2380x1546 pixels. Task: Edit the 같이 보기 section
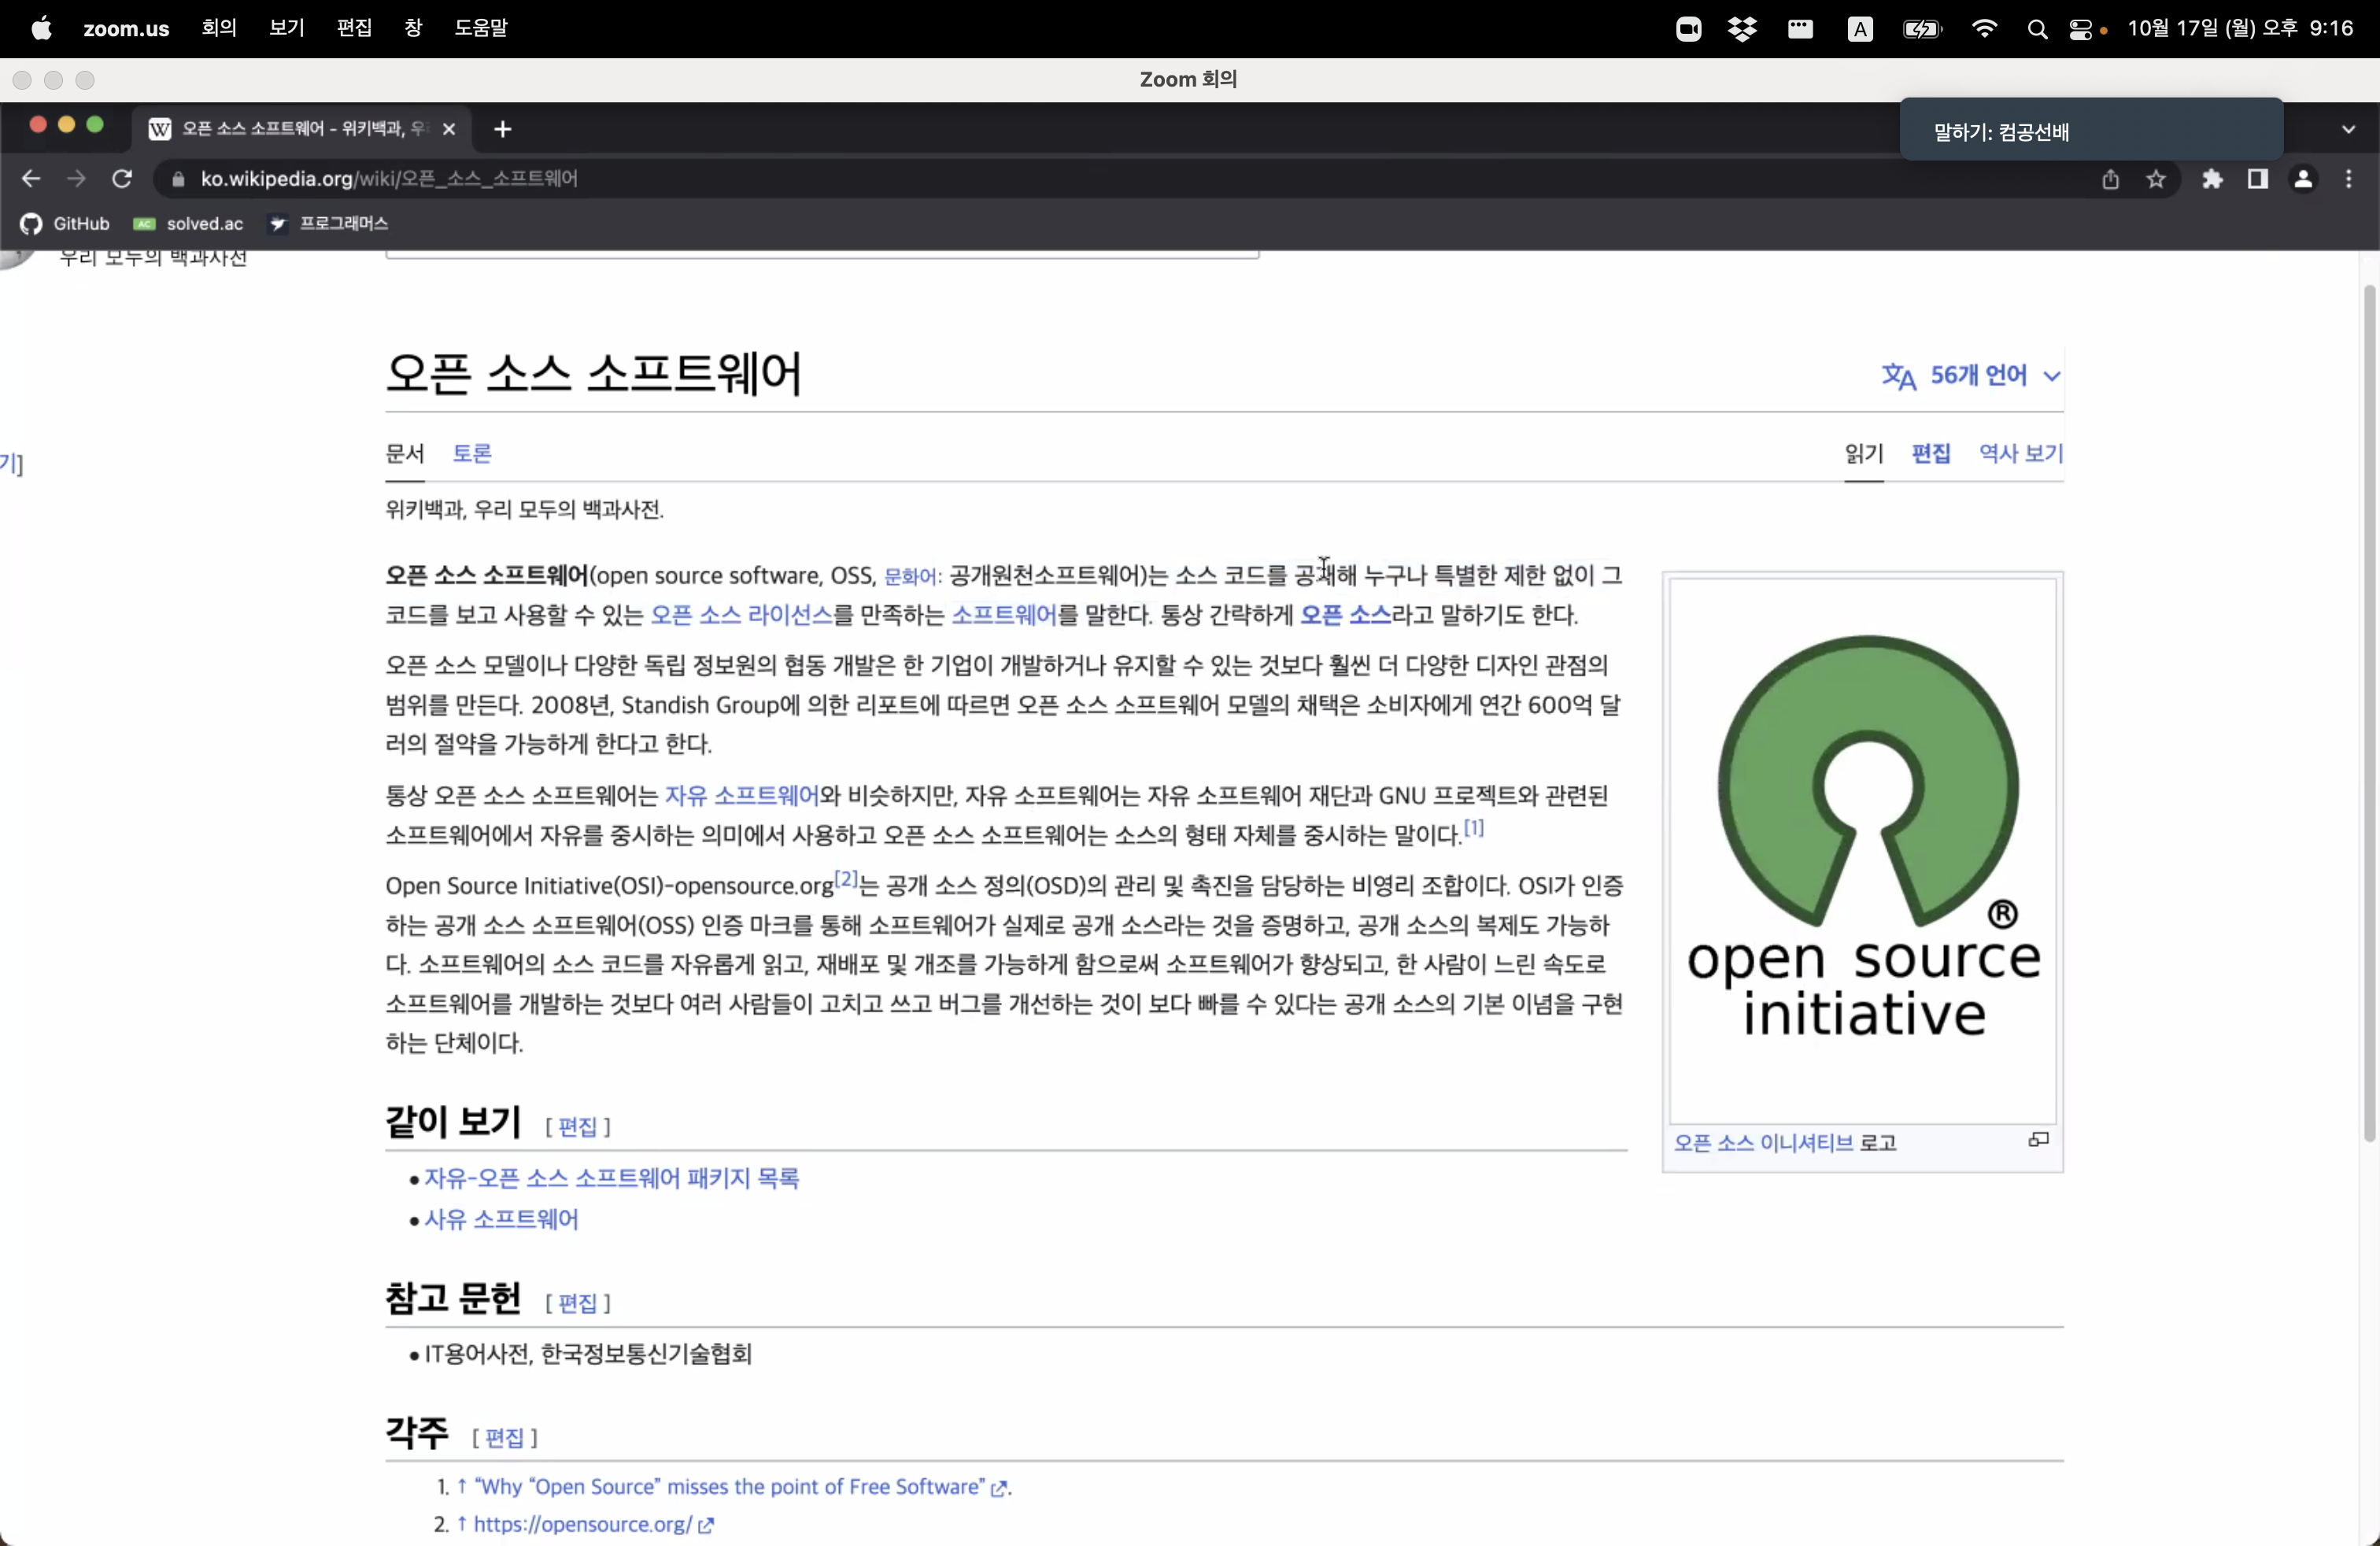[577, 1127]
